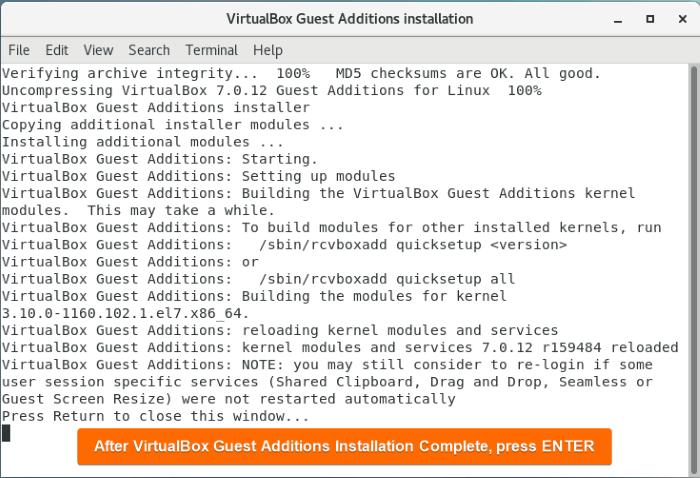
Task: Open the Terminal menu
Action: [x=212, y=50]
